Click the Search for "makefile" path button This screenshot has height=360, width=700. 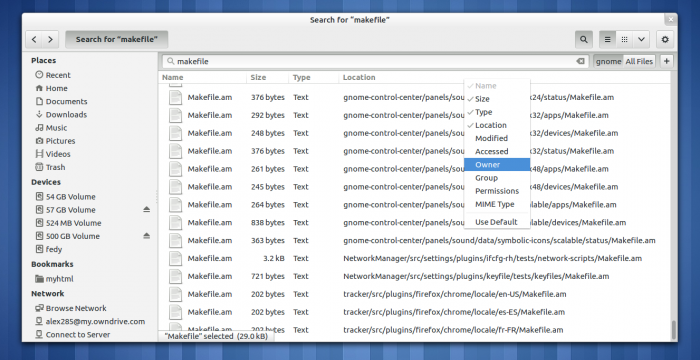click(117, 39)
